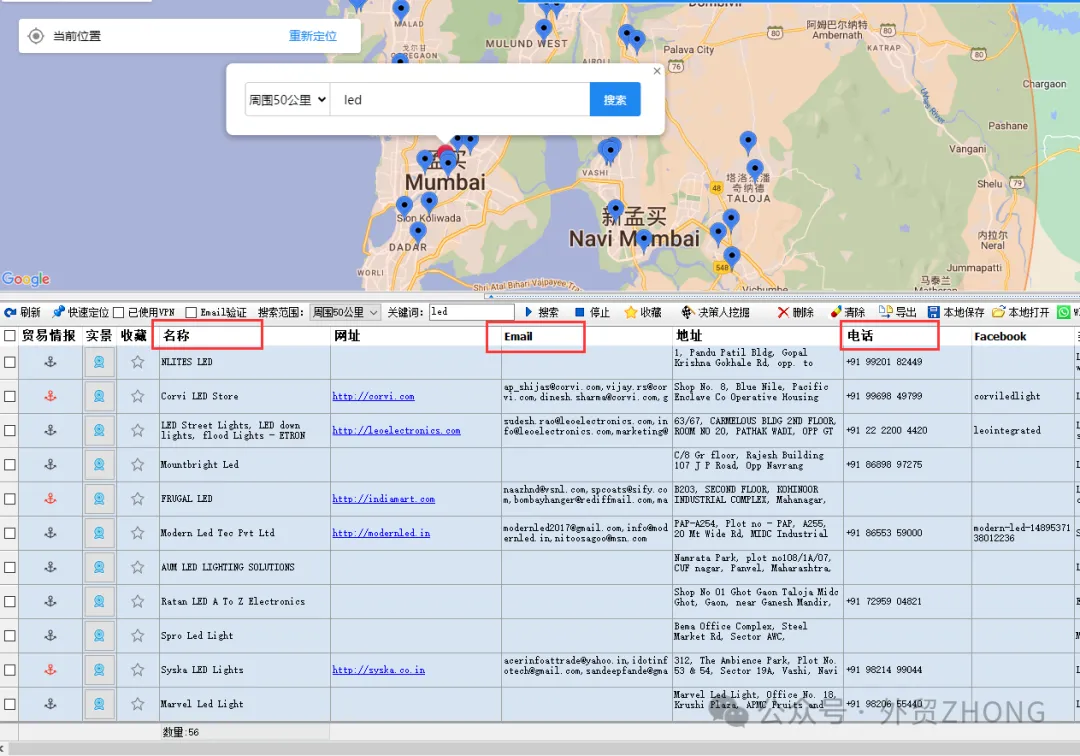The width and height of the screenshot is (1080, 756).
Task: Click the Email column header
Action: 518,336
